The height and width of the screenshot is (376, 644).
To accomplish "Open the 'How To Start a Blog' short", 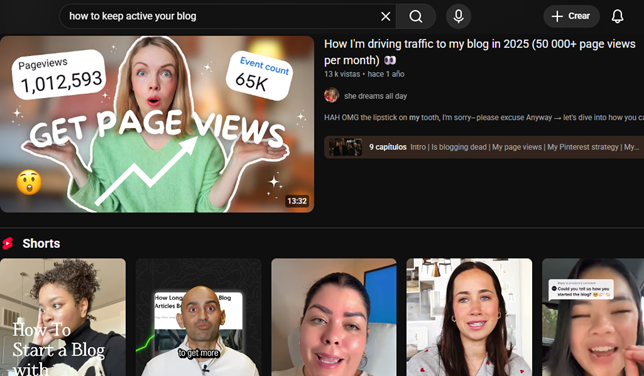I will (63, 317).
